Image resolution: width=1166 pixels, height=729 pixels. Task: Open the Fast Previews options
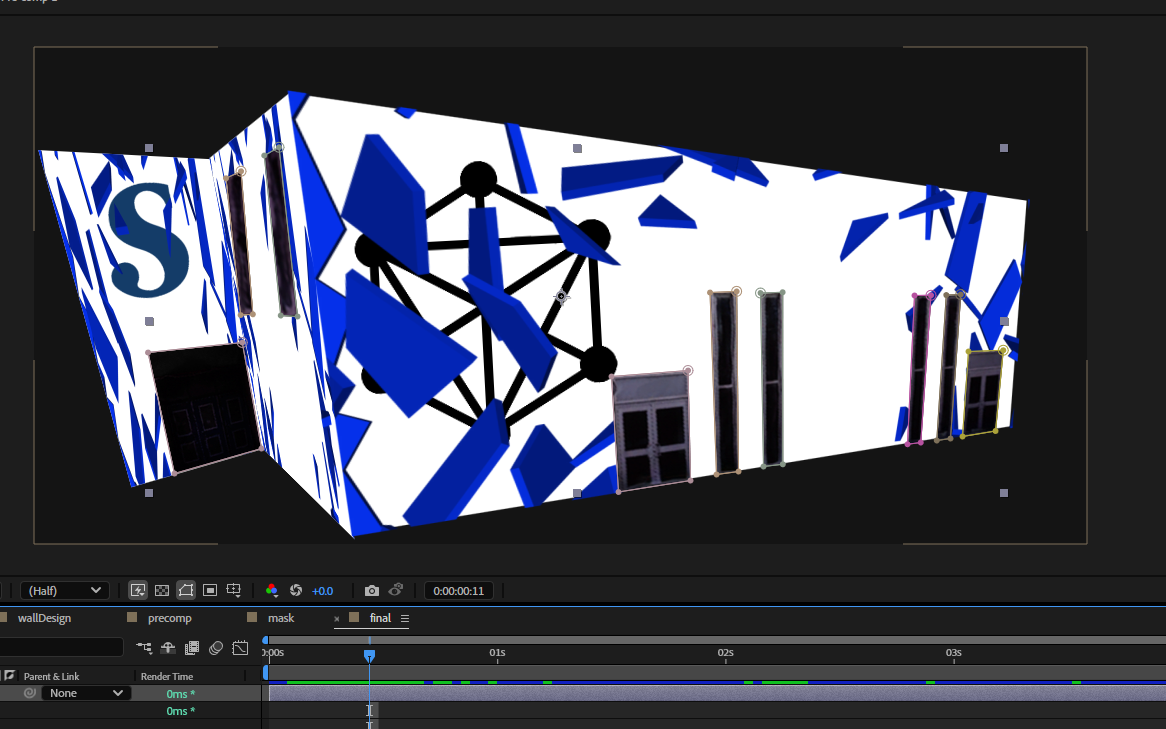138,590
